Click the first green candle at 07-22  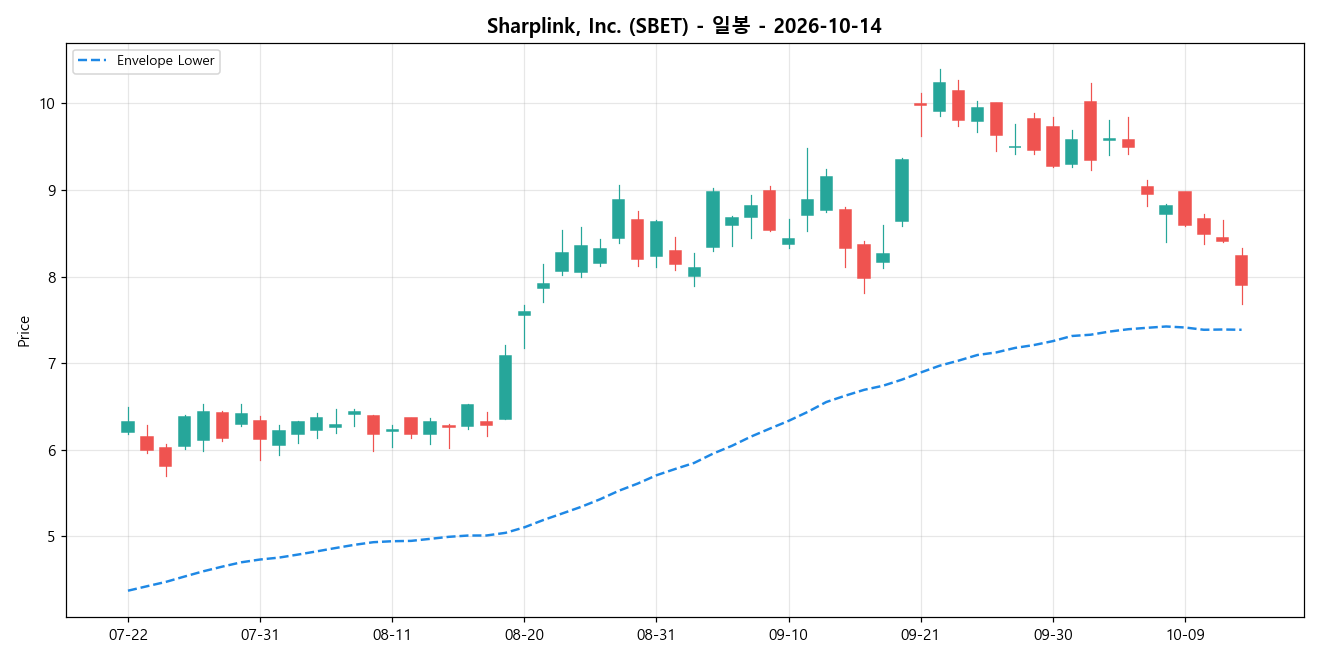[128, 427]
